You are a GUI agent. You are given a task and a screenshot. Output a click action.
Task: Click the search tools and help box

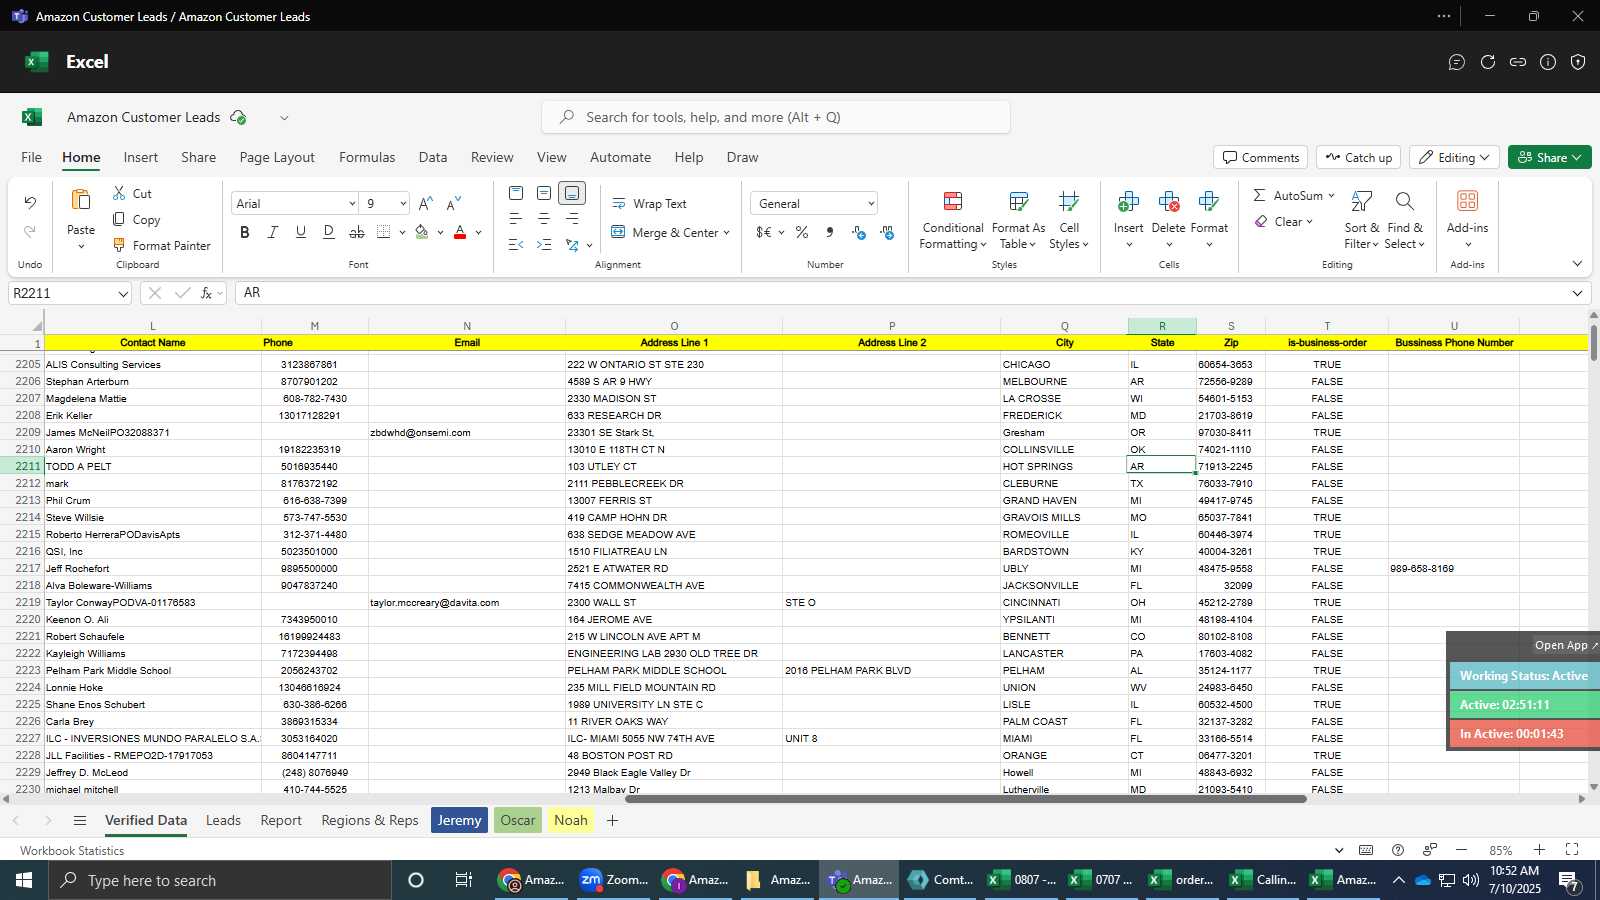tap(776, 117)
